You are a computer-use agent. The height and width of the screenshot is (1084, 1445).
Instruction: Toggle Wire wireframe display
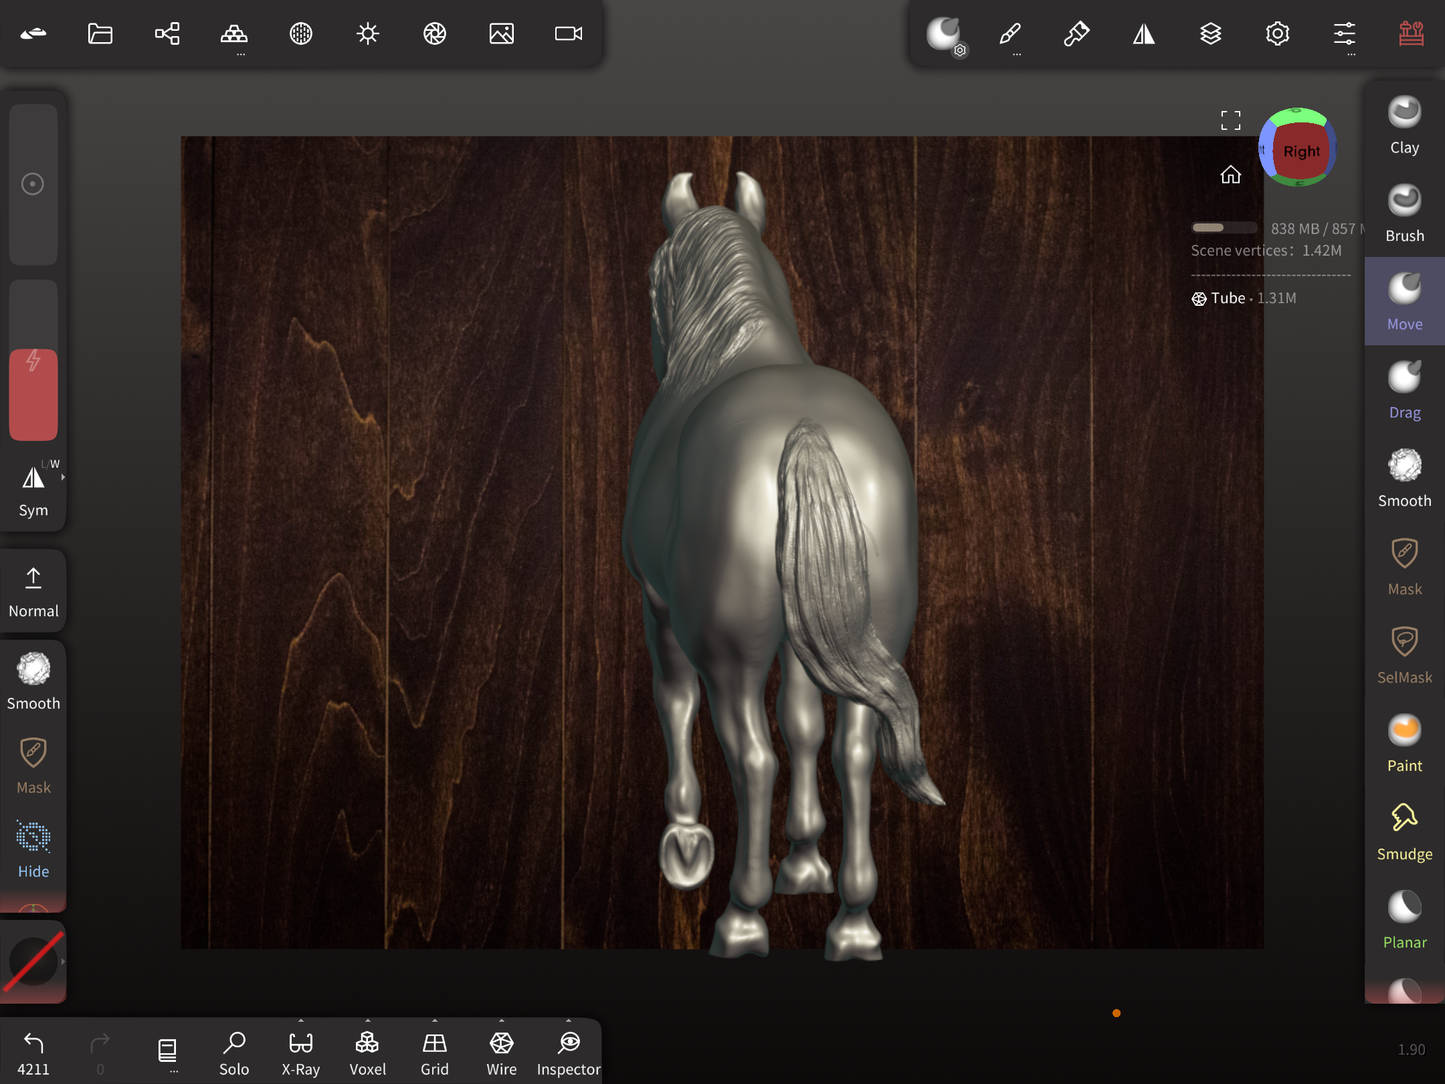click(501, 1054)
